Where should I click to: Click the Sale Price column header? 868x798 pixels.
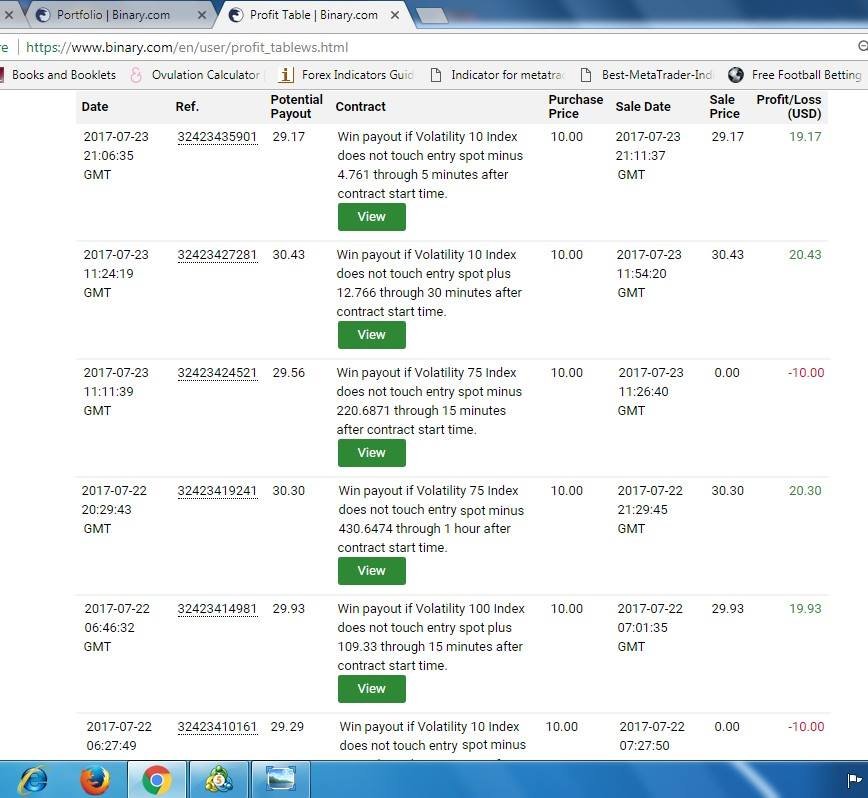[x=725, y=106]
